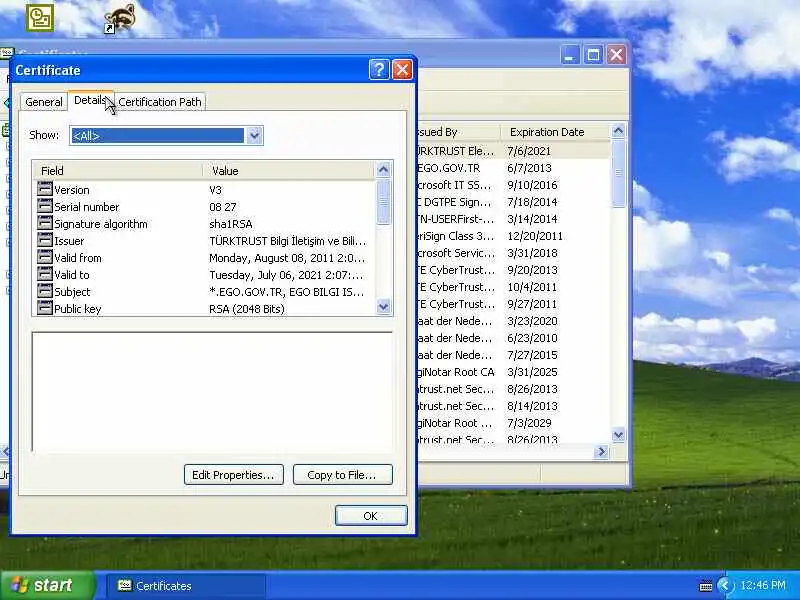
Task: Select the Version row value V3
Action: point(215,190)
